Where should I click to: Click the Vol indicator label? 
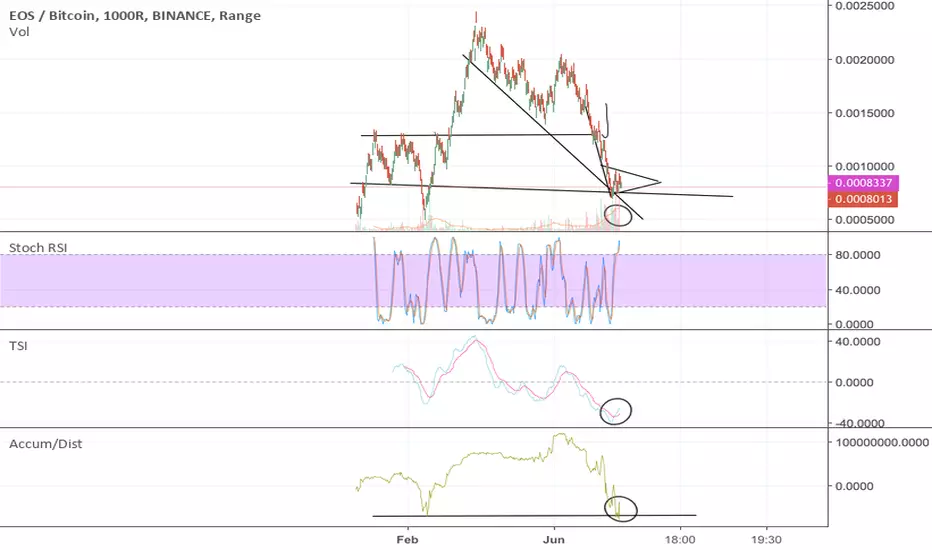[x=19, y=32]
